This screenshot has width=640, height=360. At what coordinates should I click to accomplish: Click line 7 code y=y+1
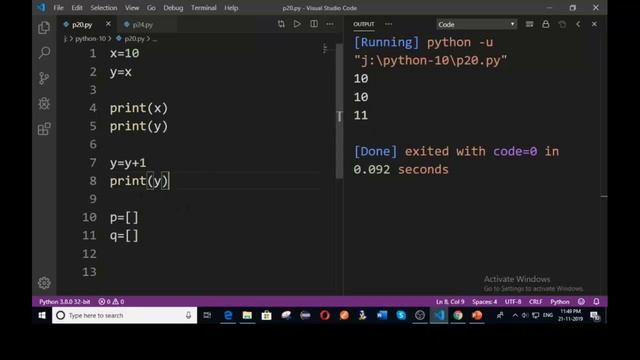[128, 163]
